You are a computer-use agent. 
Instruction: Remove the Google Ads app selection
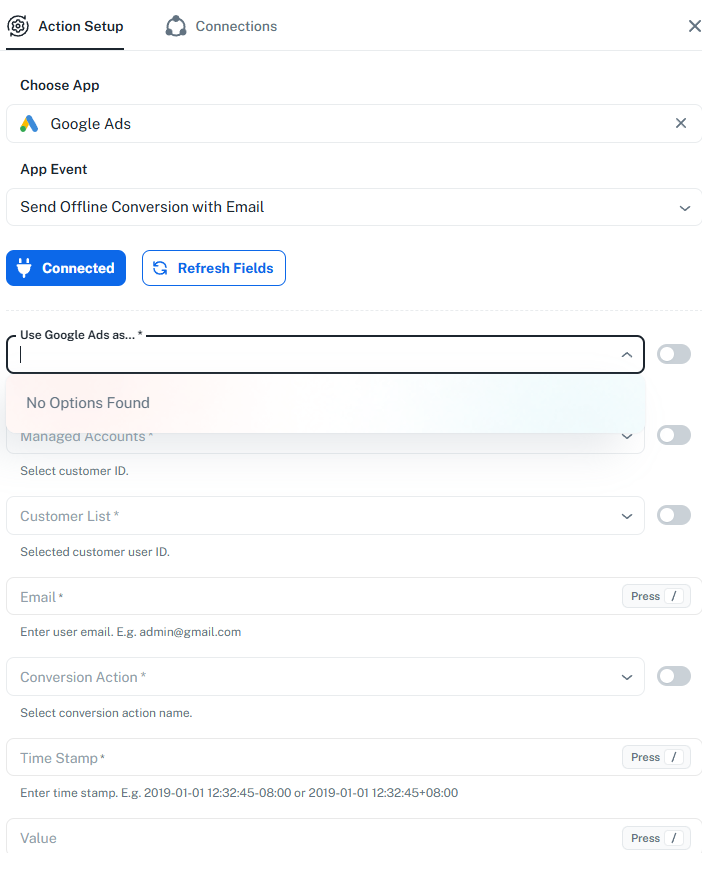tap(681, 123)
